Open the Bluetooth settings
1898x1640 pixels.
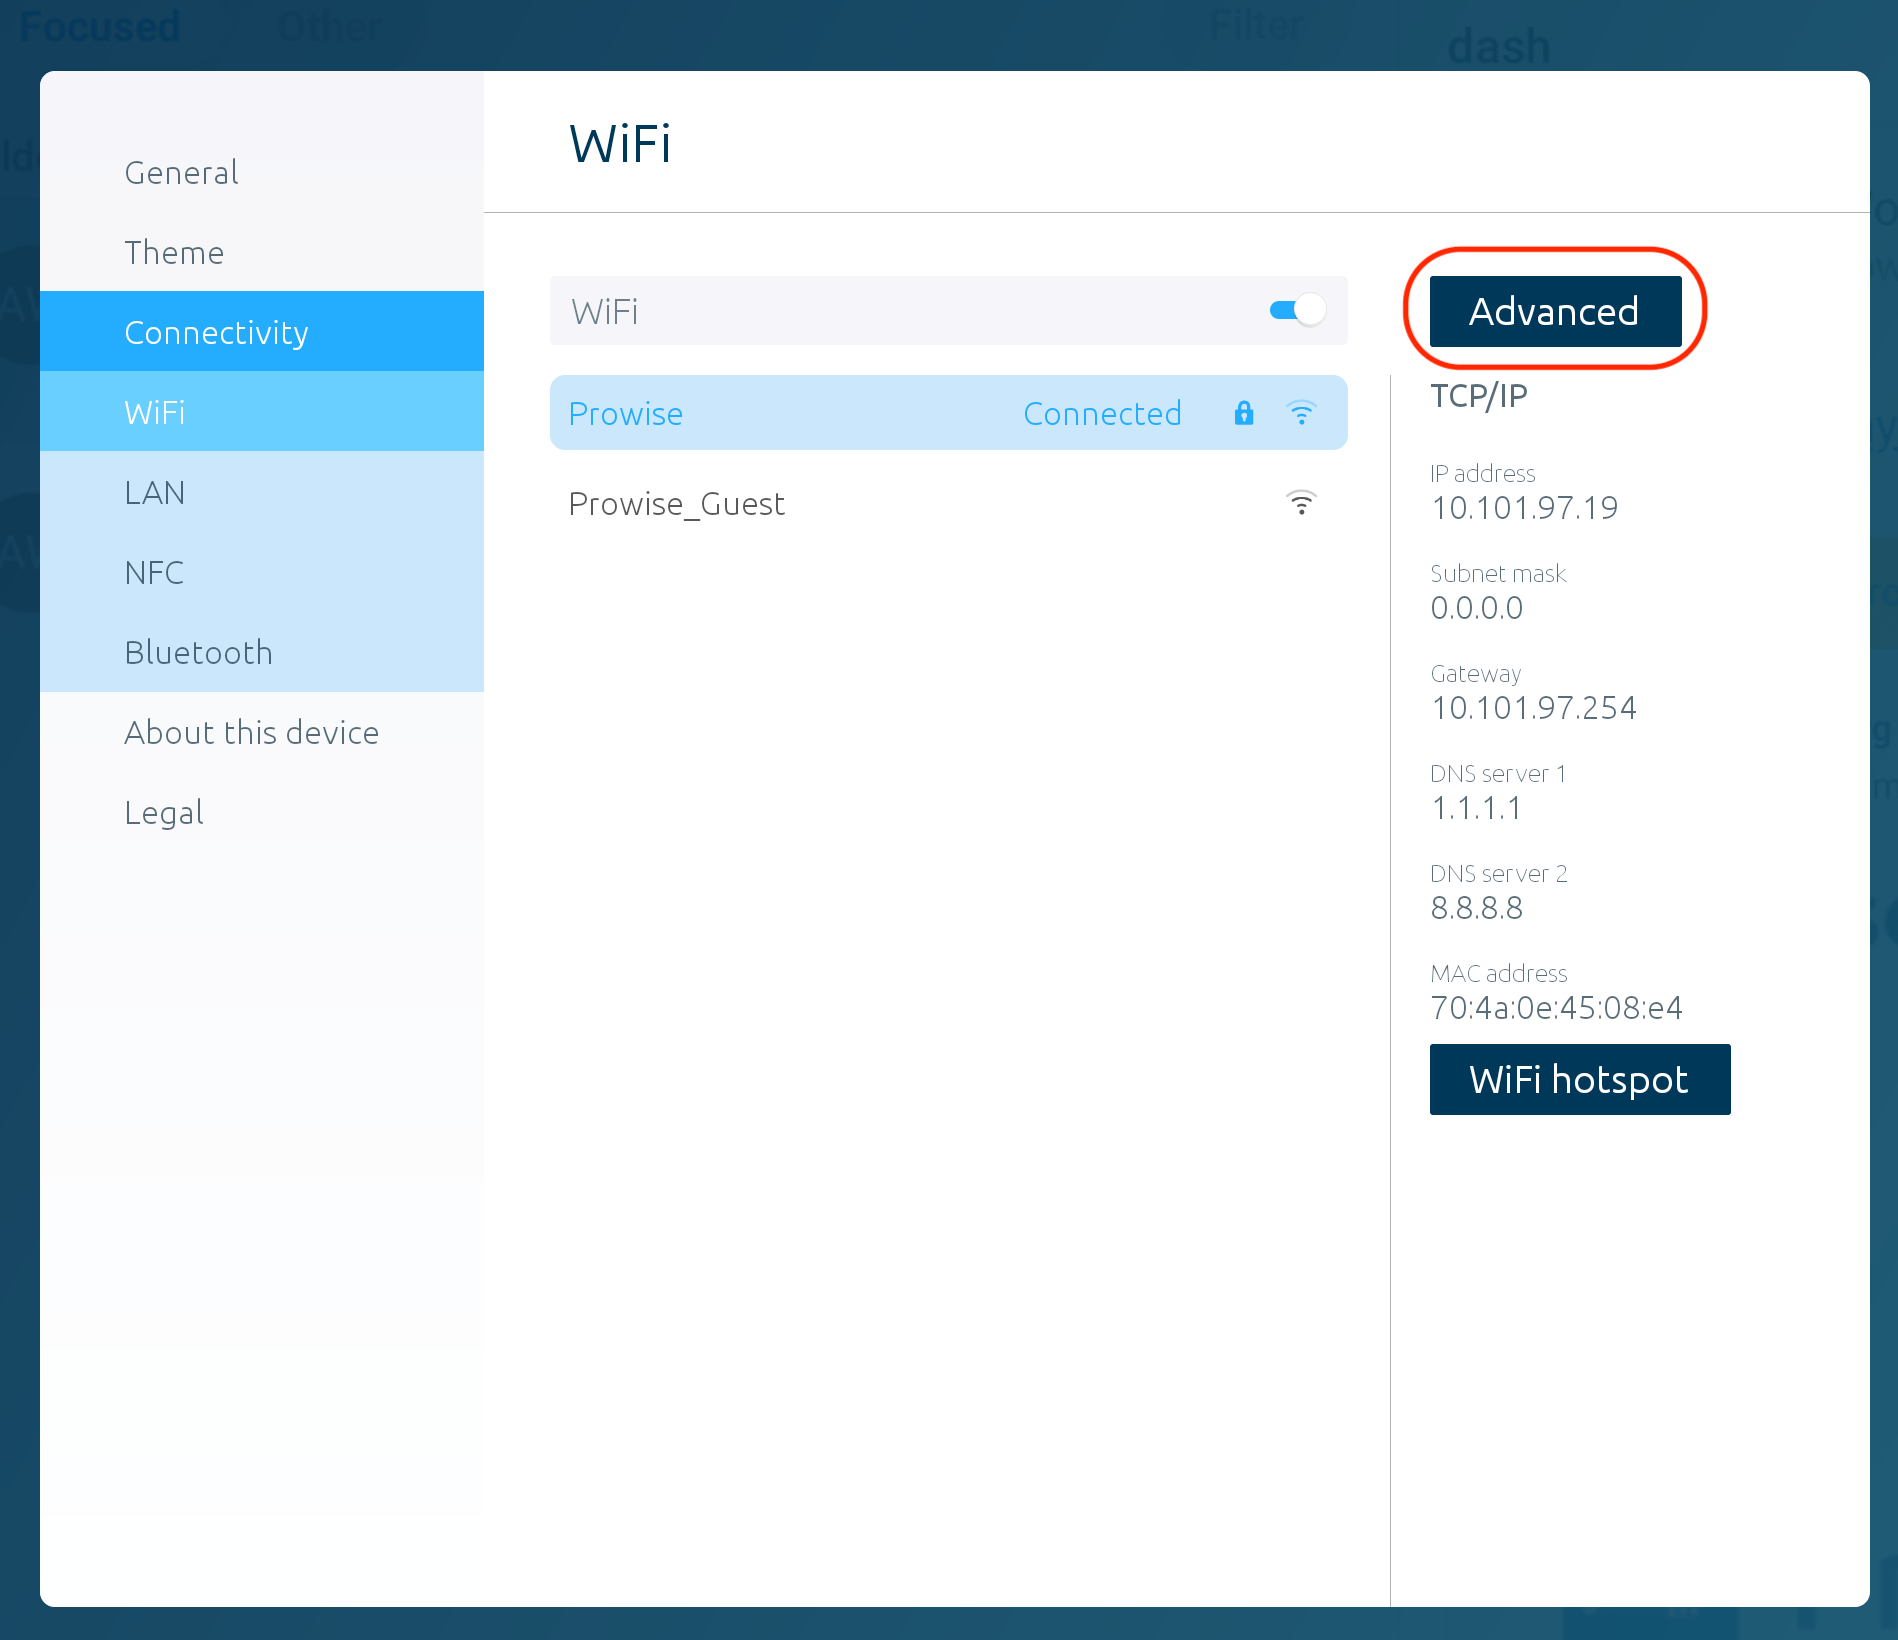pyautogui.click(x=198, y=652)
